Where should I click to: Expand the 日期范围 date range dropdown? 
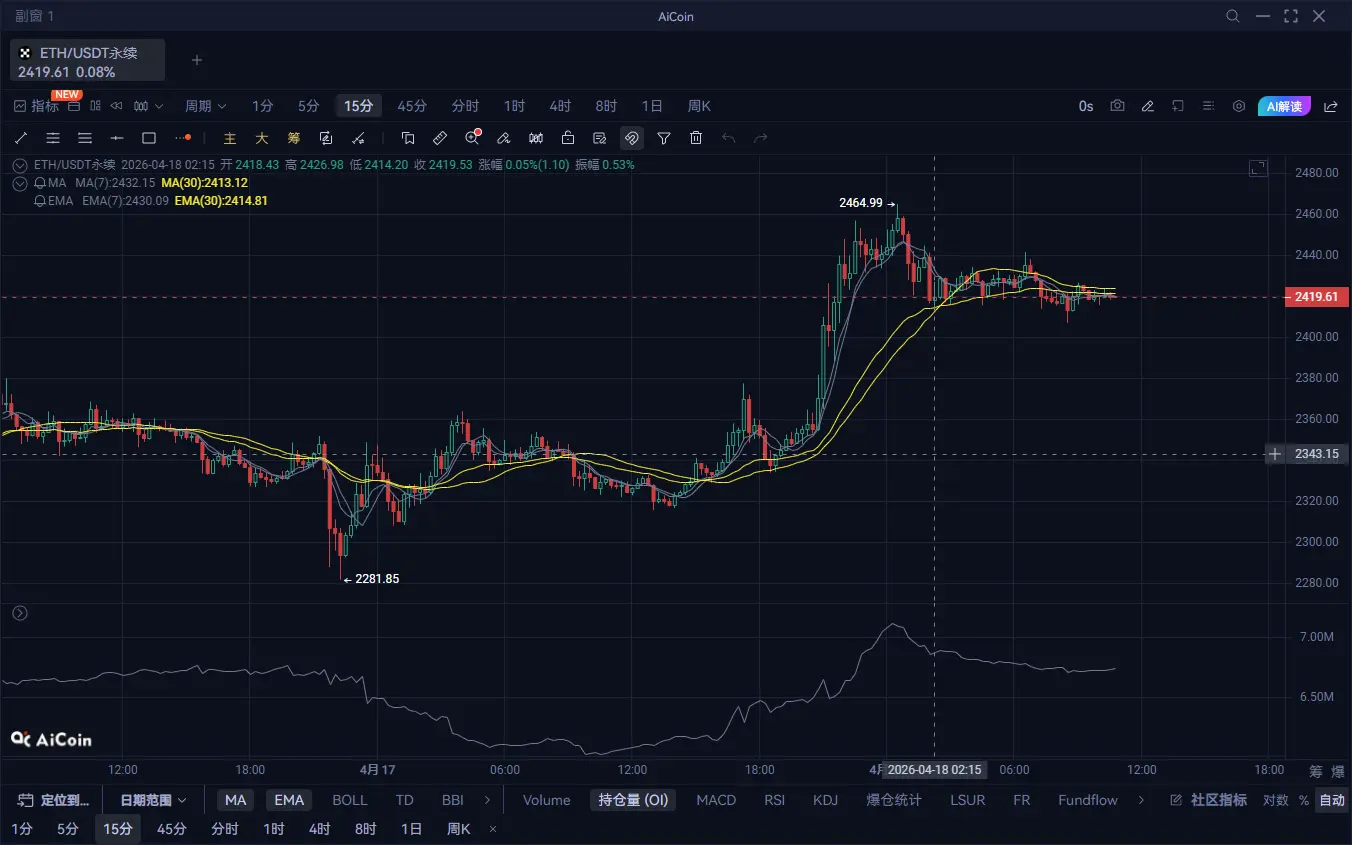pos(154,800)
